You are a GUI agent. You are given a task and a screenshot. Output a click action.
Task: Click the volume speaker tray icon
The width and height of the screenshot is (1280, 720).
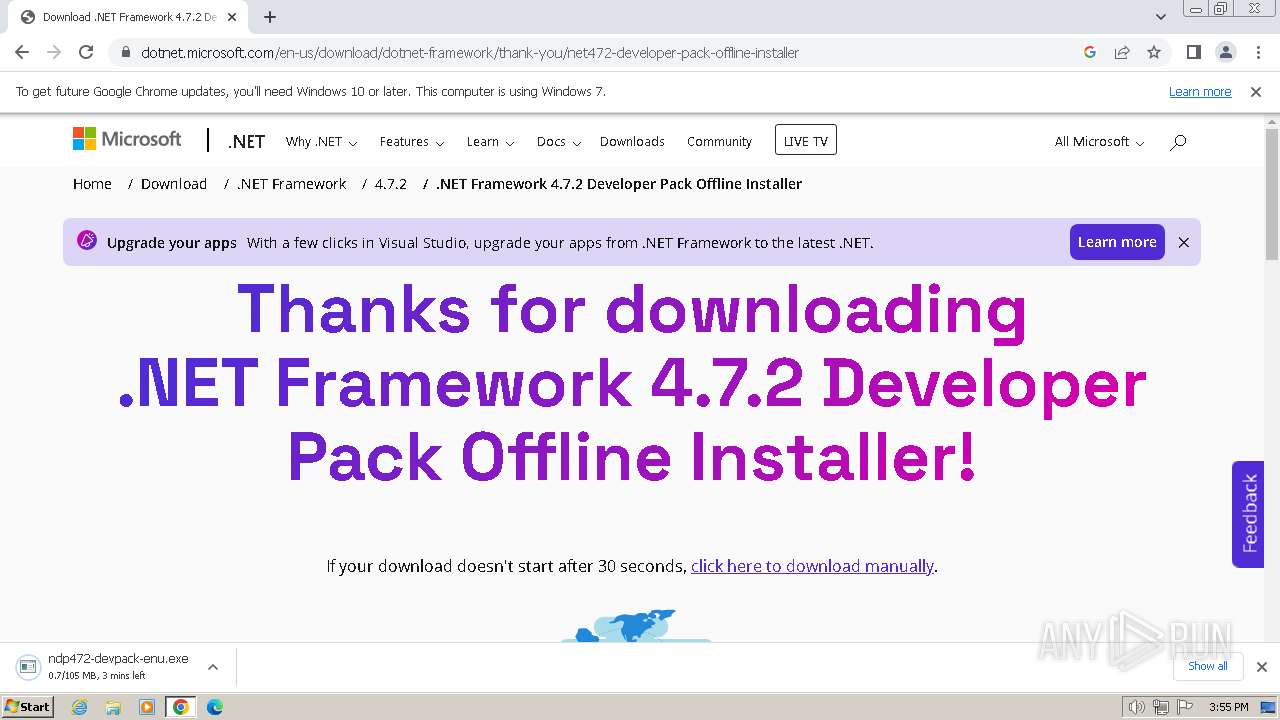1136,707
